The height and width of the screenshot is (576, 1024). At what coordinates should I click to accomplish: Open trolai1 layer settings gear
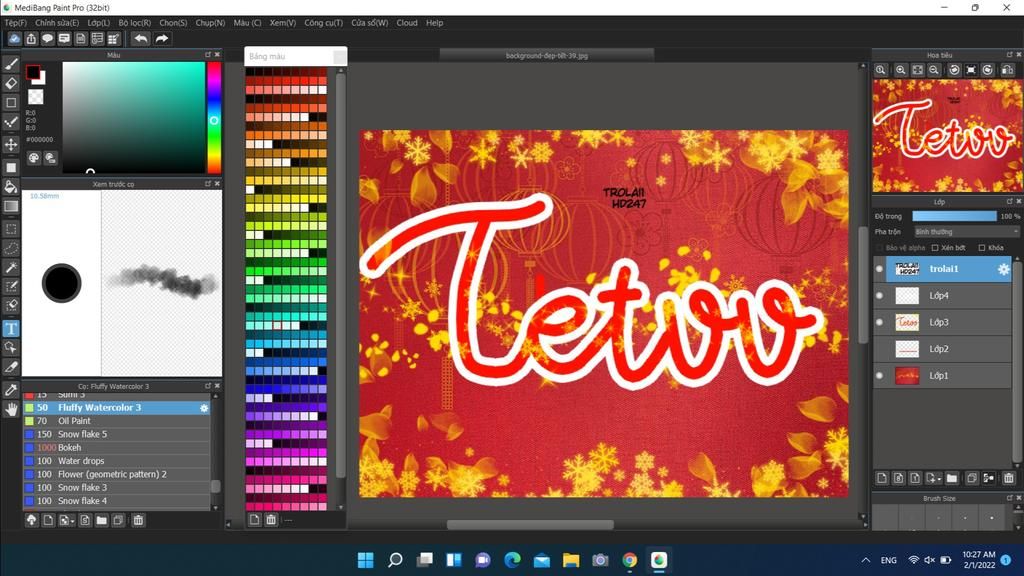[x=1003, y=269]
